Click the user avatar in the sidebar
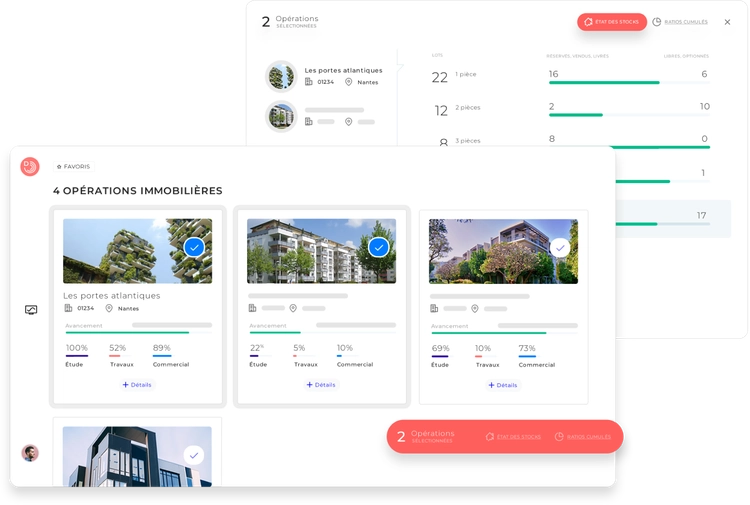The width and height of the screenshot is (750, 505). (x=30, y=453)
